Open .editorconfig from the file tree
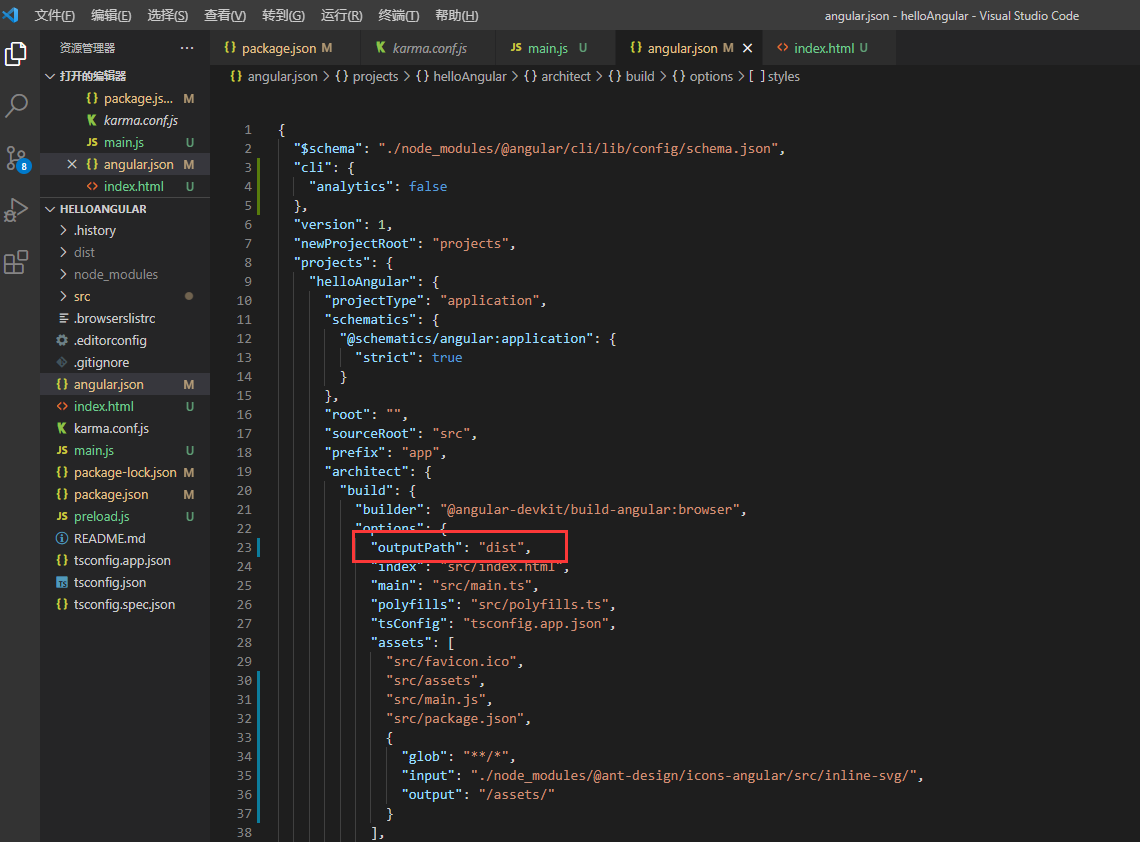 (125, 340)
